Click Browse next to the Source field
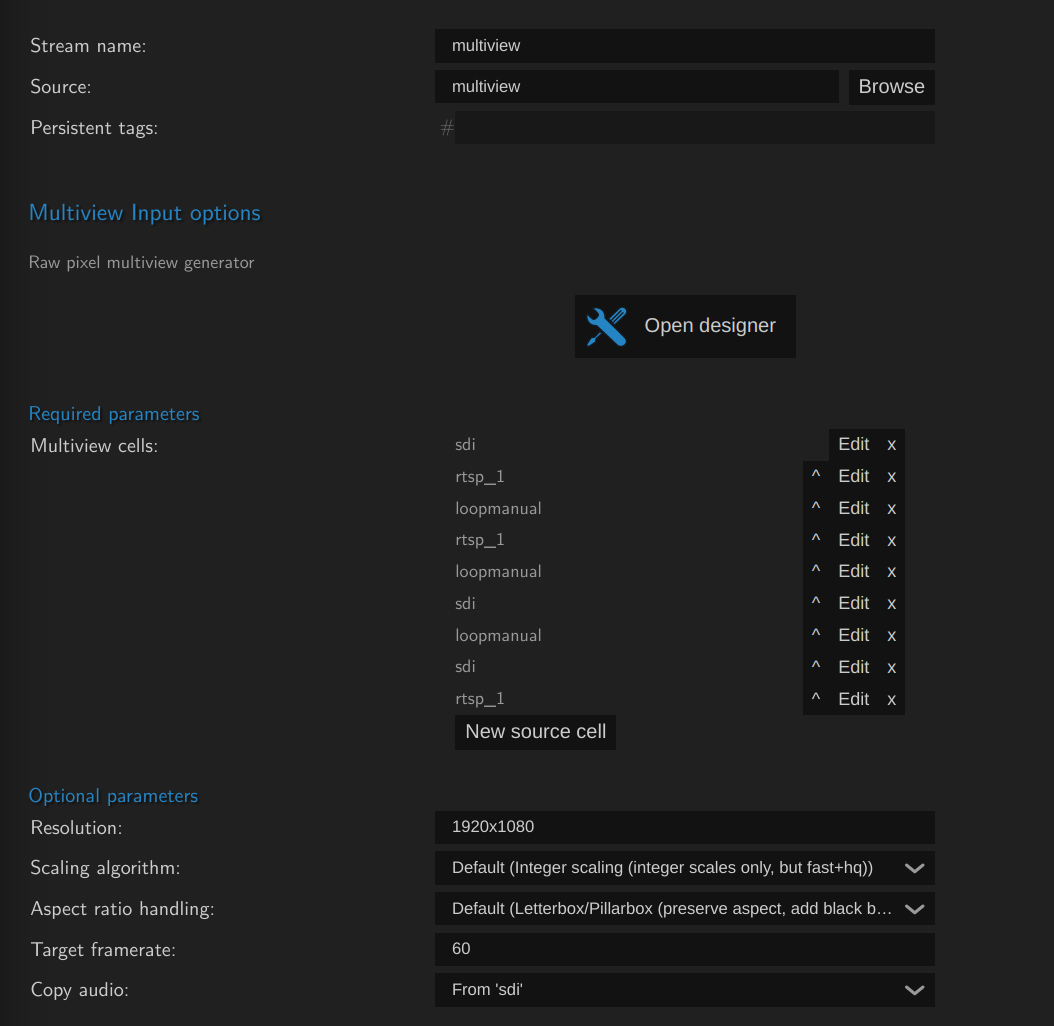Screen dimensions: 1054x1026 coord(891,87)
